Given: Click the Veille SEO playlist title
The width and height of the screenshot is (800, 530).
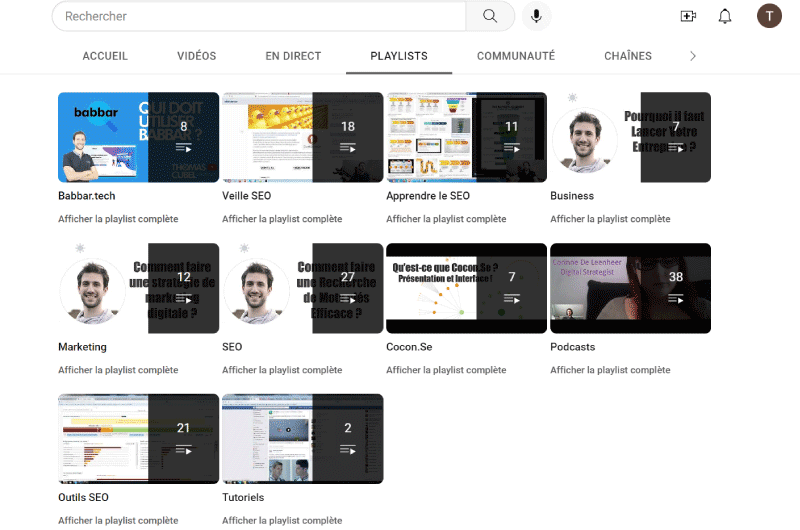Looking at the screenshot, I should click(246, 196).
